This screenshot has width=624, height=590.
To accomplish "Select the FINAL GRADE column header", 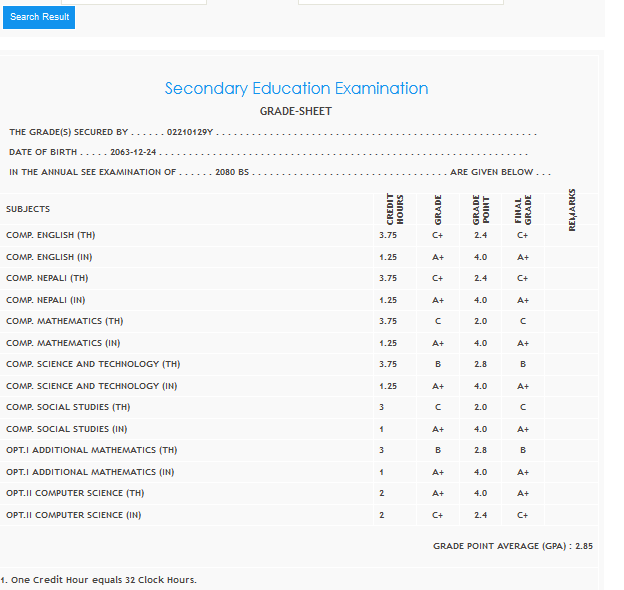I will [523, 208].
